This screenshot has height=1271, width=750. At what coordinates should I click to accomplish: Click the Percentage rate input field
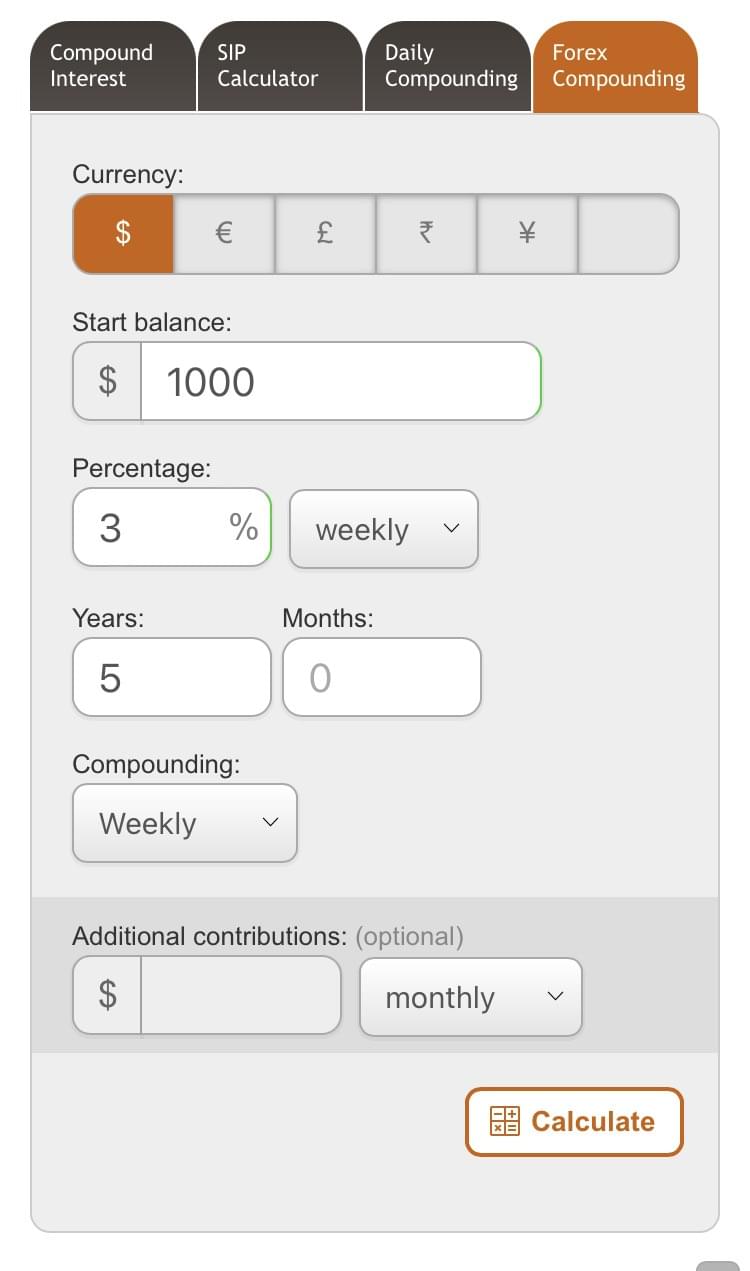(160, 528)
